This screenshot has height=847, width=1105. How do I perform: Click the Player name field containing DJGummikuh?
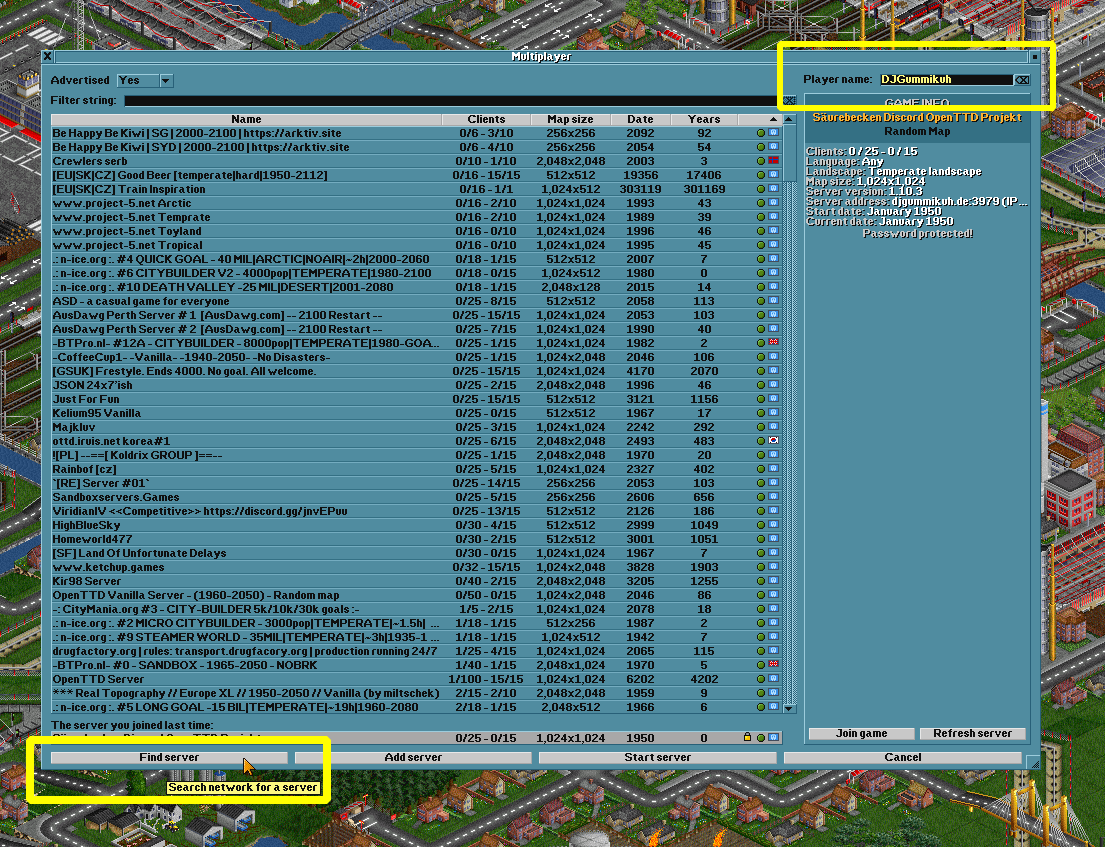tap(946, 80)
